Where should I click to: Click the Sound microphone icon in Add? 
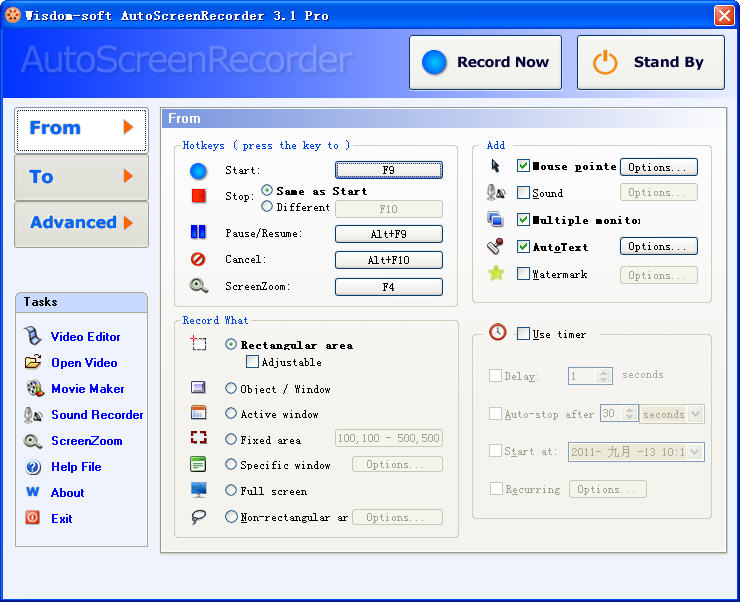coord(496,192)
